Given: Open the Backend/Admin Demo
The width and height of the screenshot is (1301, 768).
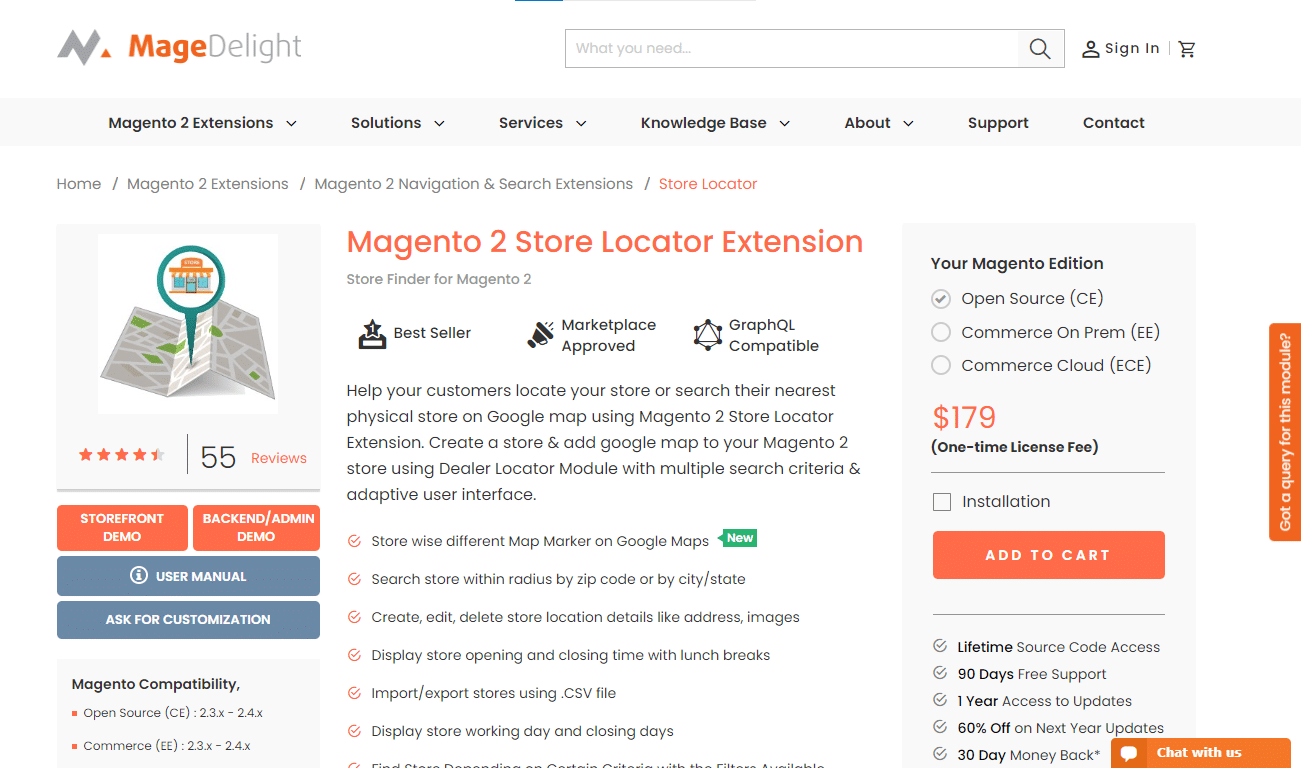Looking at the screenshot, I should [257, 528].
